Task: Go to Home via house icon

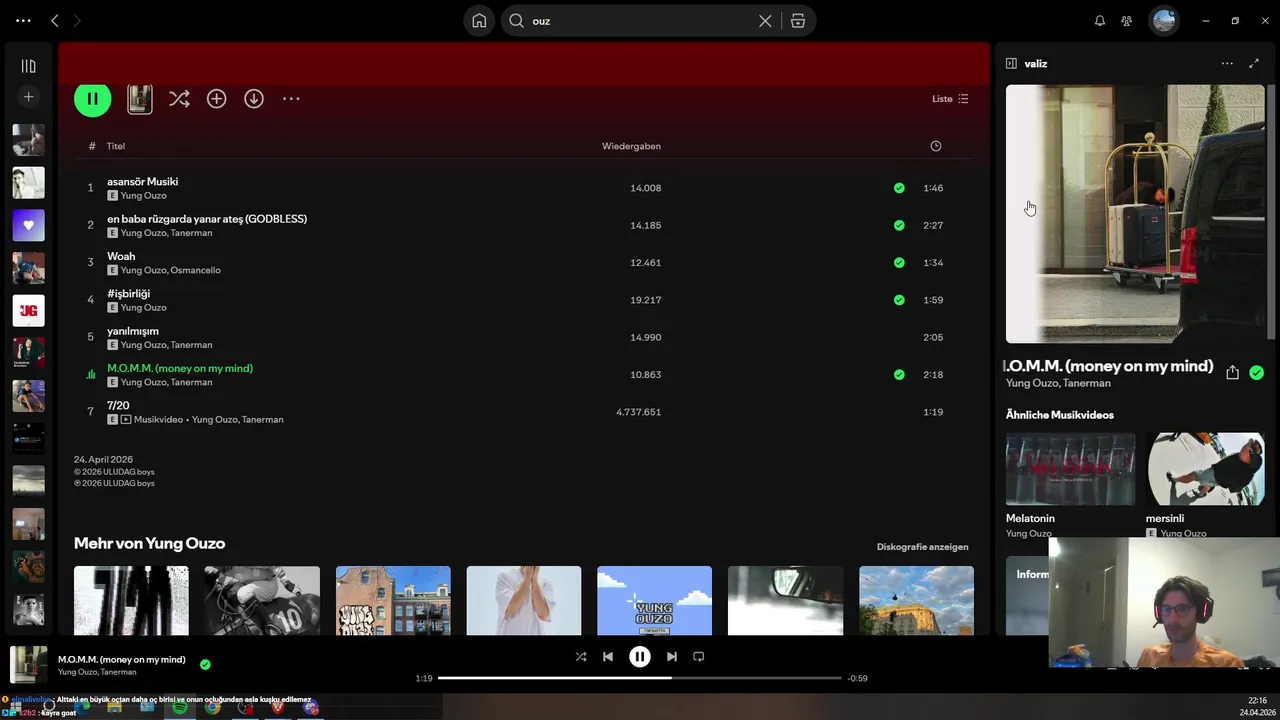Action: 480,21
